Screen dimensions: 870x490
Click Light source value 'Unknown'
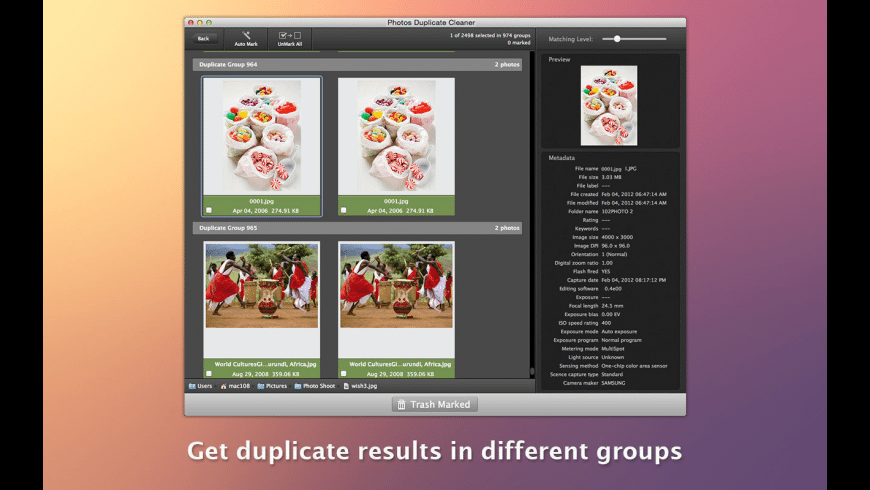(x=613, y=357)
